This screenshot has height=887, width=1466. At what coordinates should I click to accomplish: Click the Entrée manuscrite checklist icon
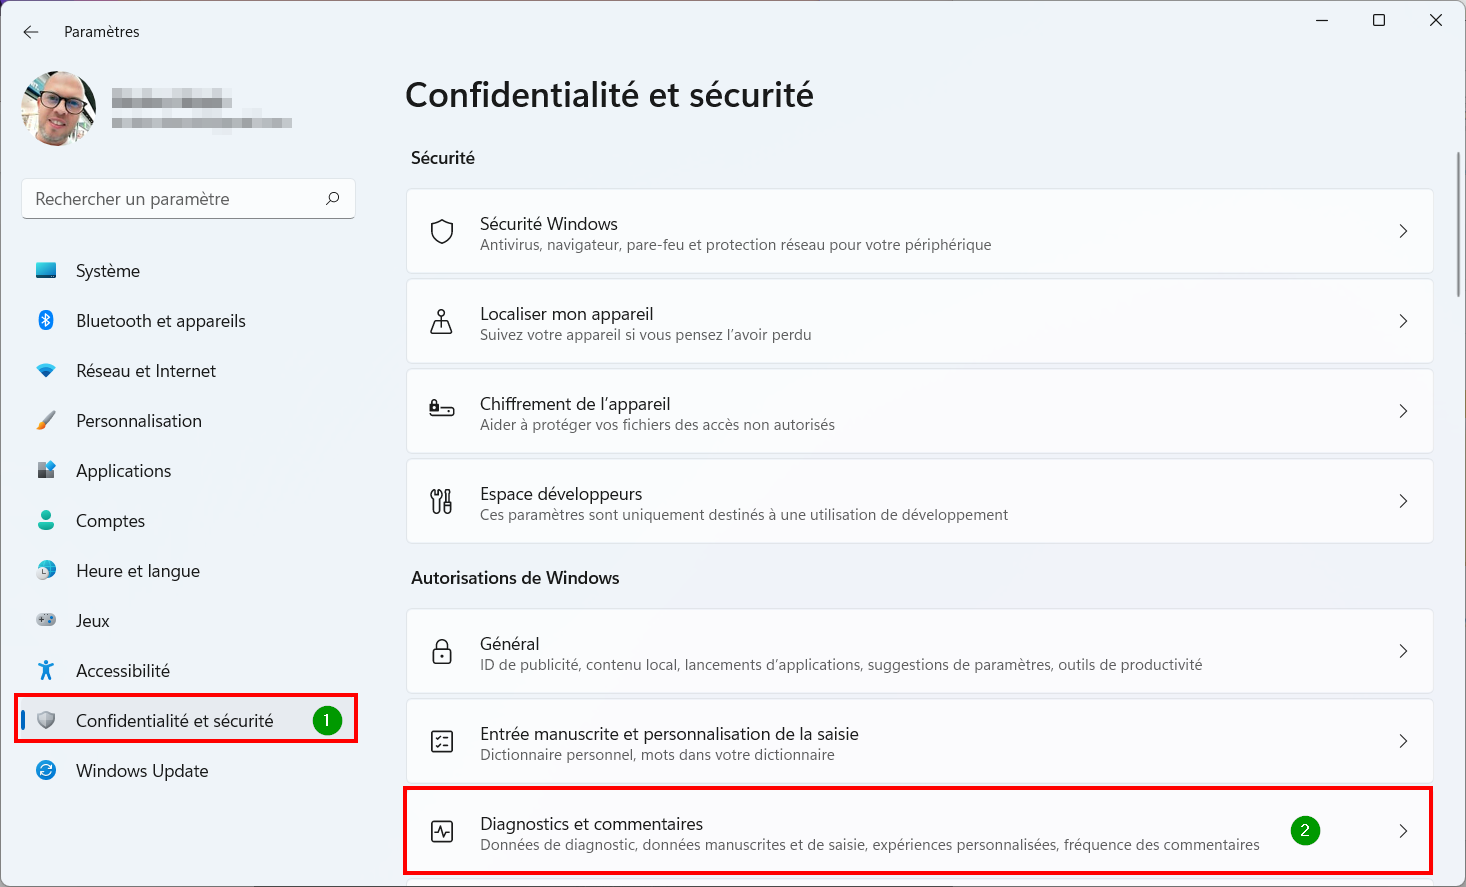(x=442, y=741)
